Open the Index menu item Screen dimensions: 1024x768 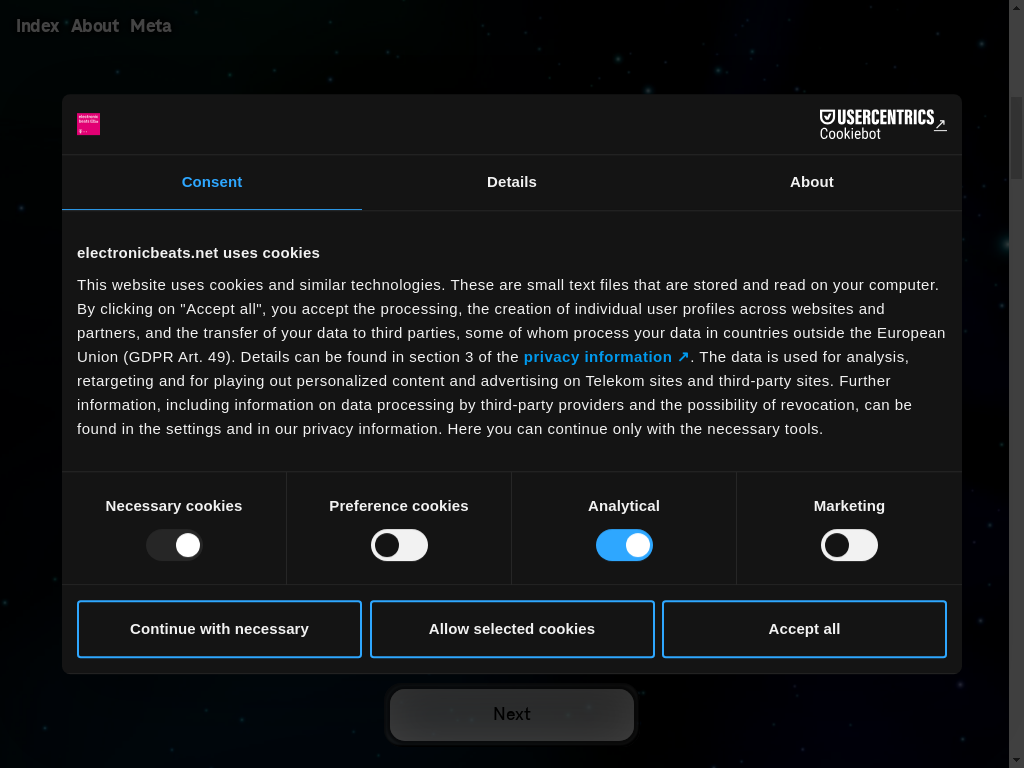point(37,26)
